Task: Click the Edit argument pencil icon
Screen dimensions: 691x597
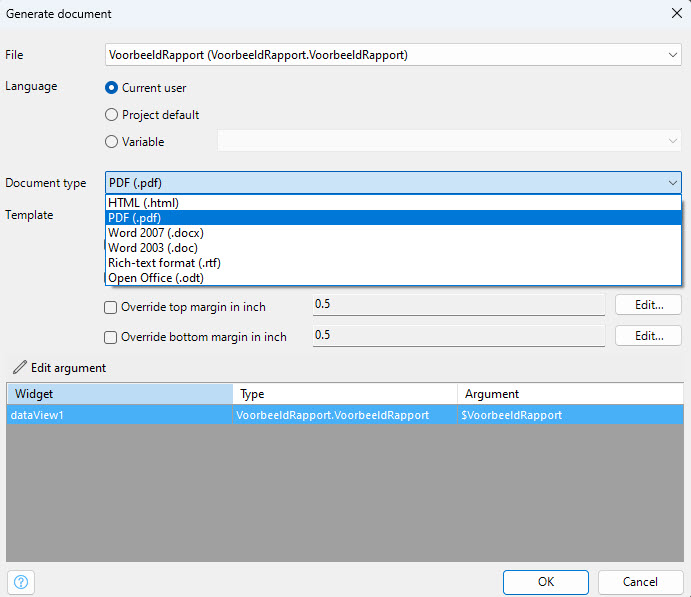Action: pyautogui.click(x=20, y=368)
